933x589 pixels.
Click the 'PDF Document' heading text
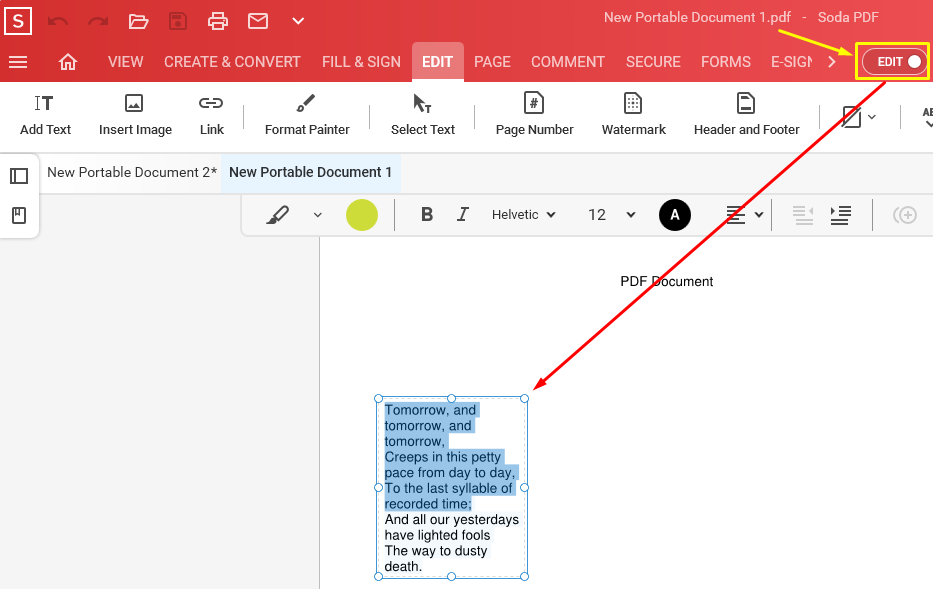pyautogui.click(x=666, y=281)
